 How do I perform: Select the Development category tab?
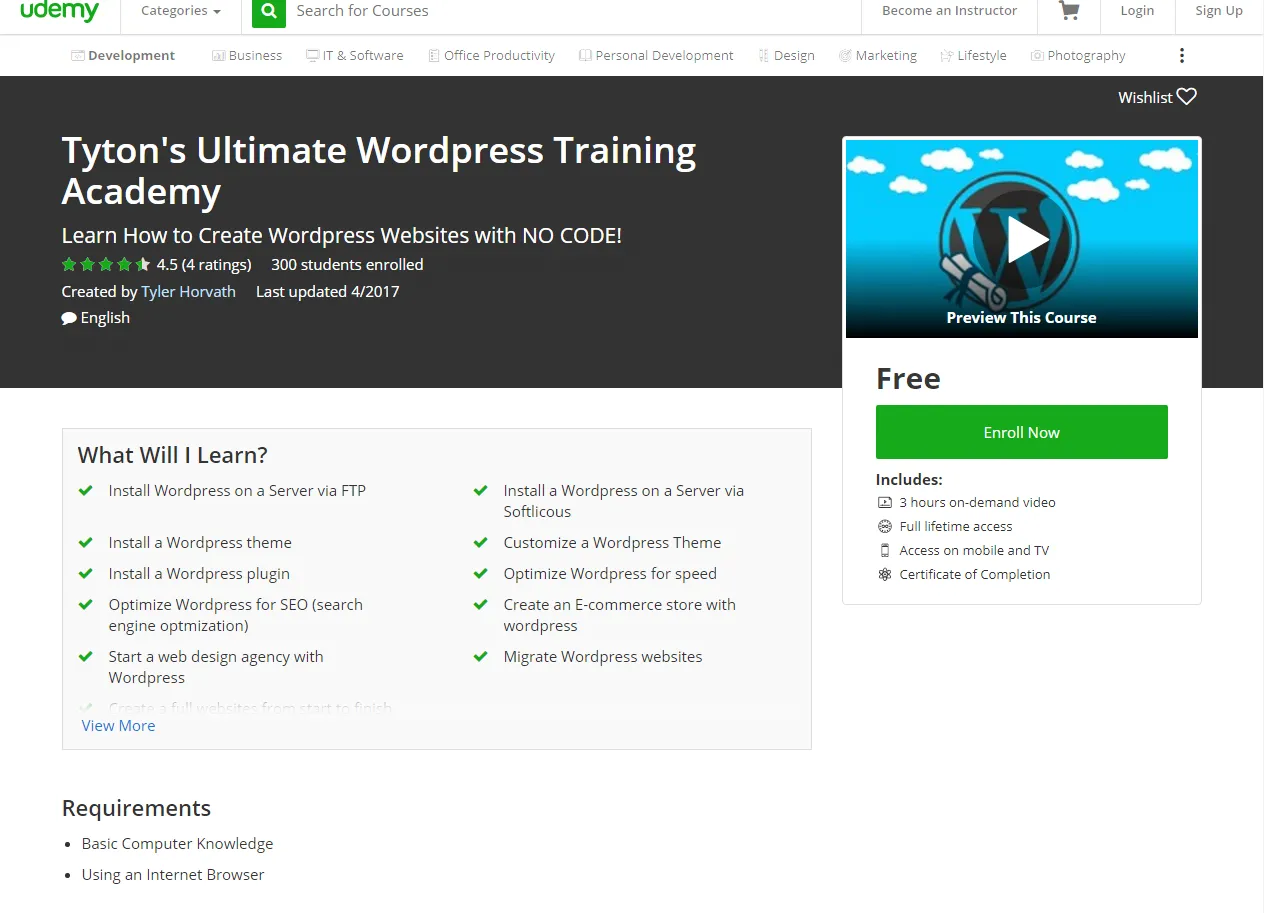pos(123,56)
